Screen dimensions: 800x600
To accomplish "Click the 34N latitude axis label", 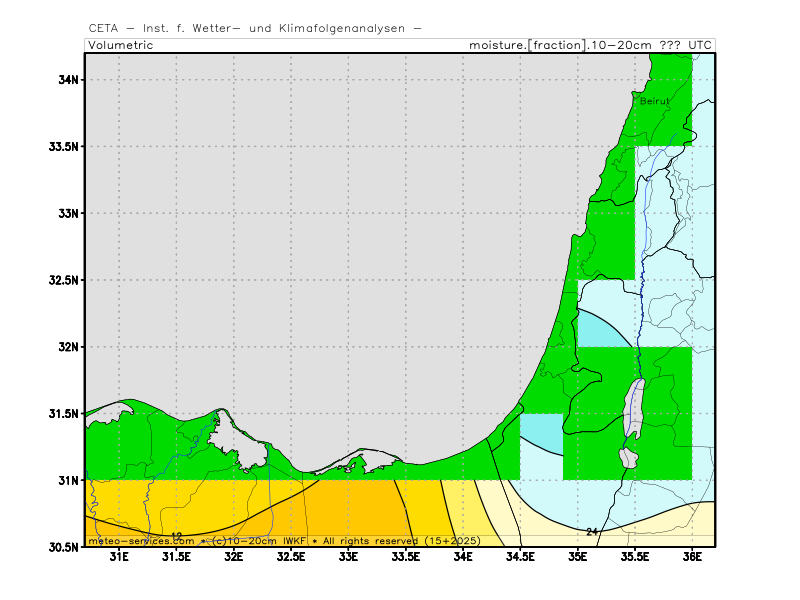I will [x=67, y=79].
